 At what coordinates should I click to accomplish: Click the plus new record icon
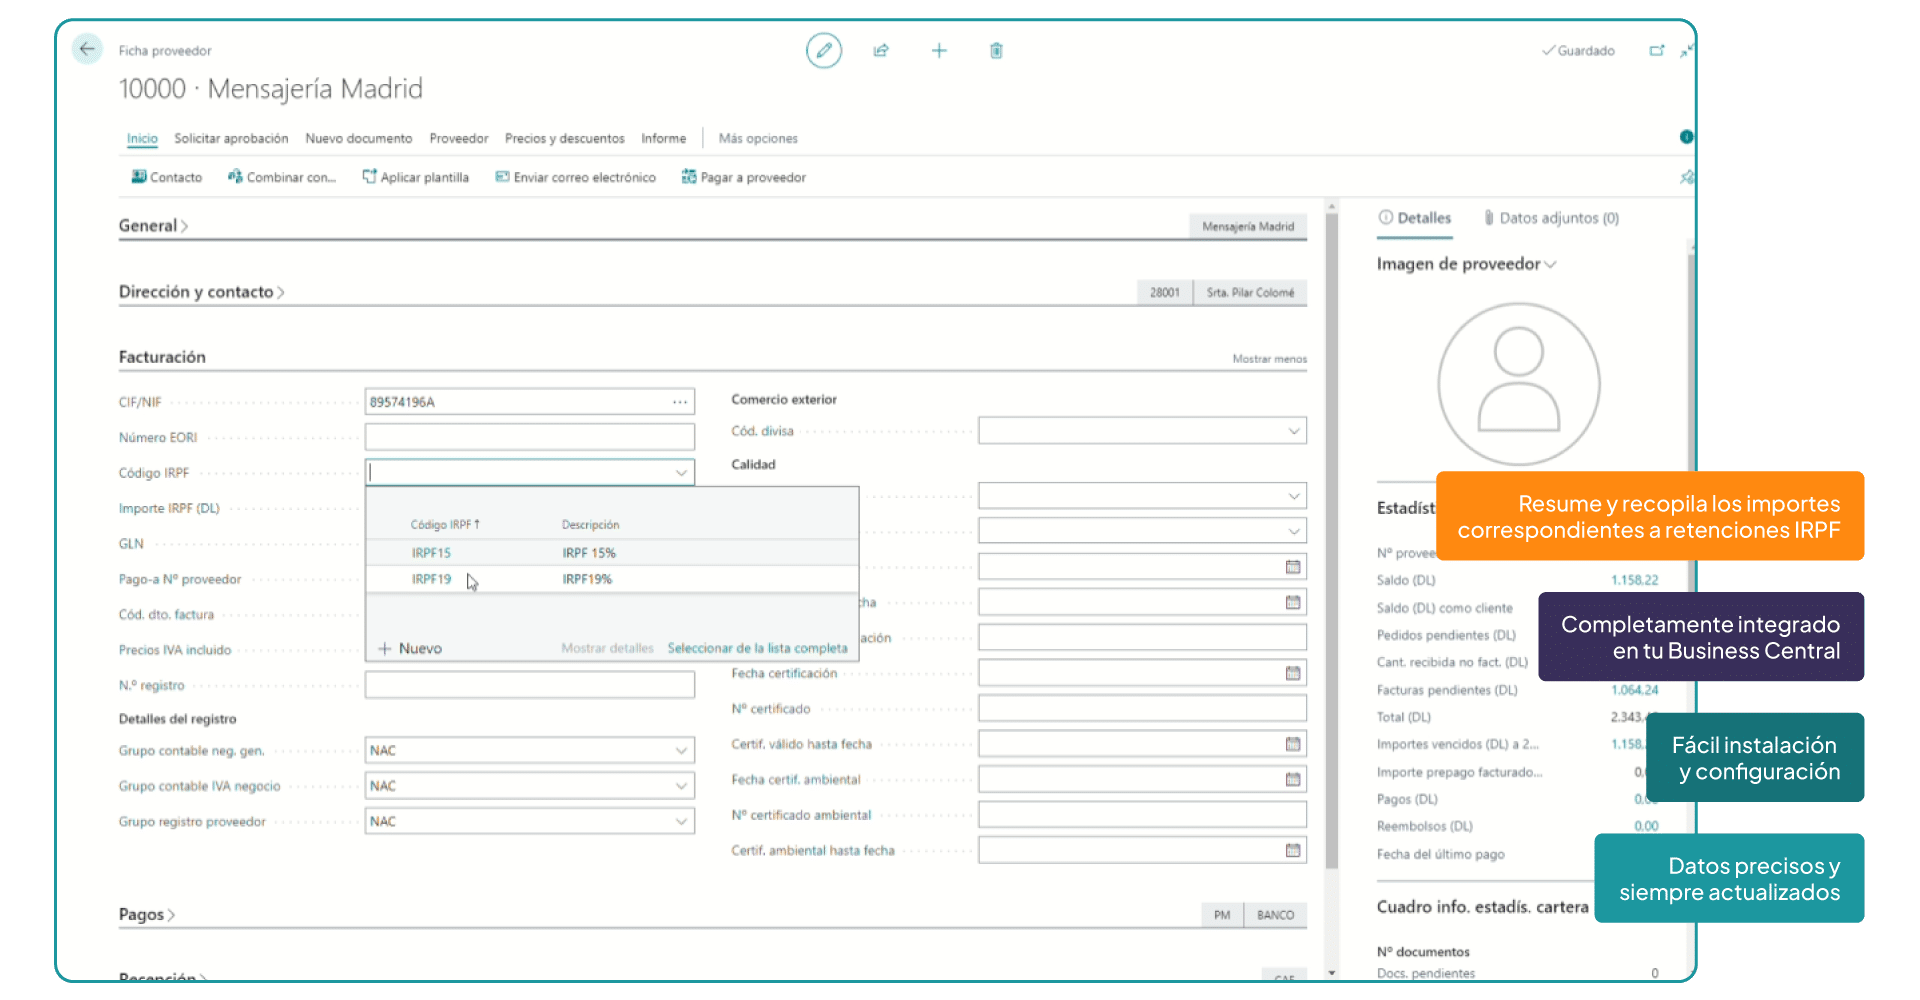pyautogui.click(x=939, y=50)
